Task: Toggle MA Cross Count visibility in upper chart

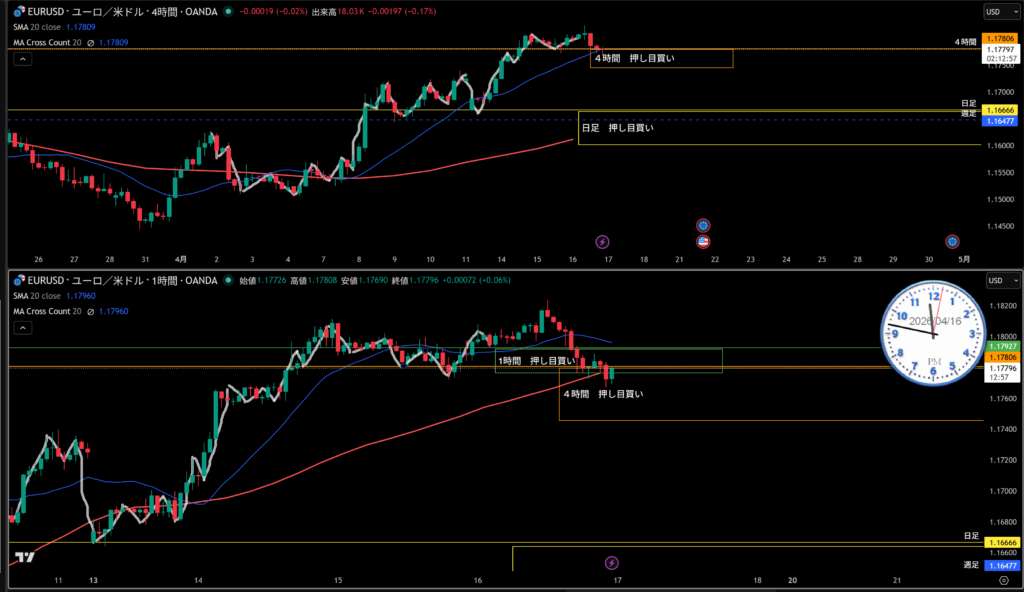Action: (91, 42)
